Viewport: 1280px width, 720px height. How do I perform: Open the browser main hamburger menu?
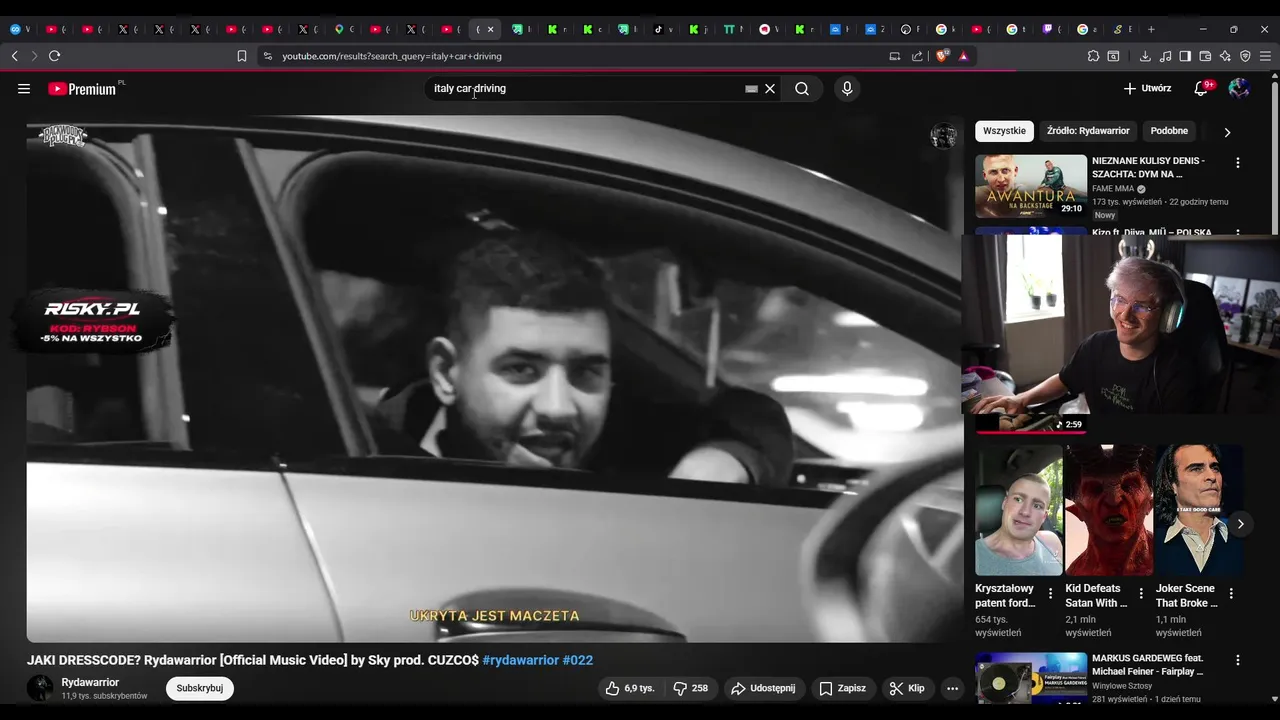(1265, 56)
